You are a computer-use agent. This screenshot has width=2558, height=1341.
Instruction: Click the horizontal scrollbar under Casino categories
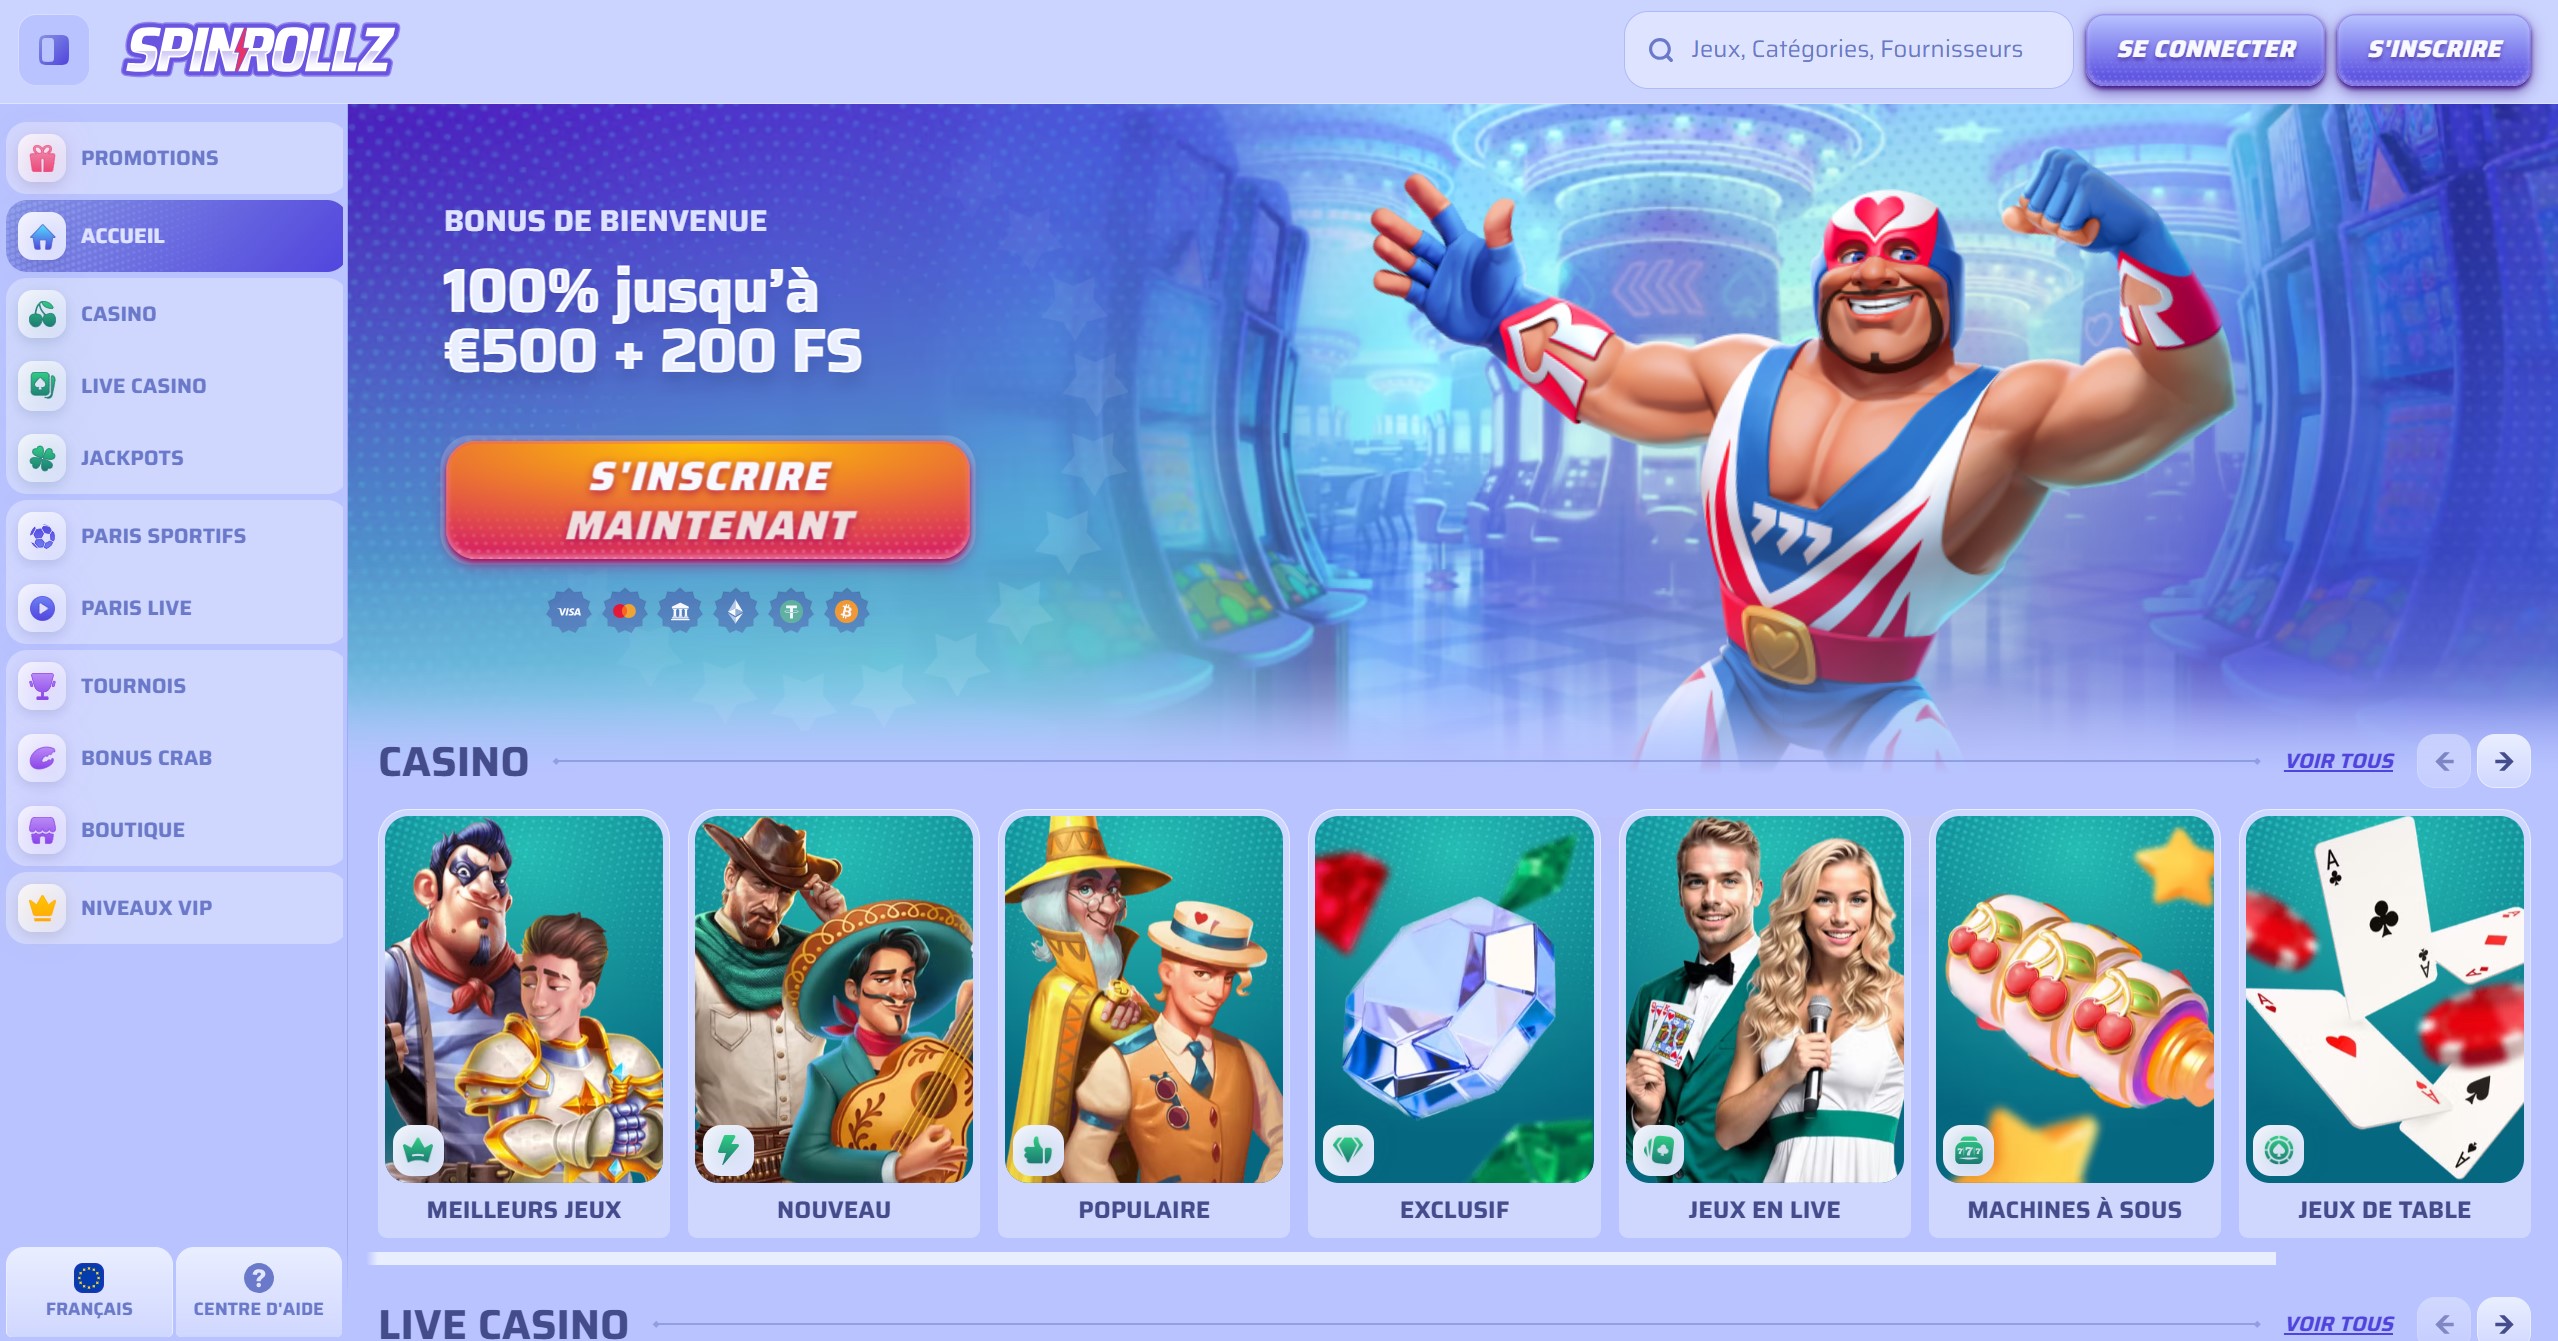coord(1324,1259)
